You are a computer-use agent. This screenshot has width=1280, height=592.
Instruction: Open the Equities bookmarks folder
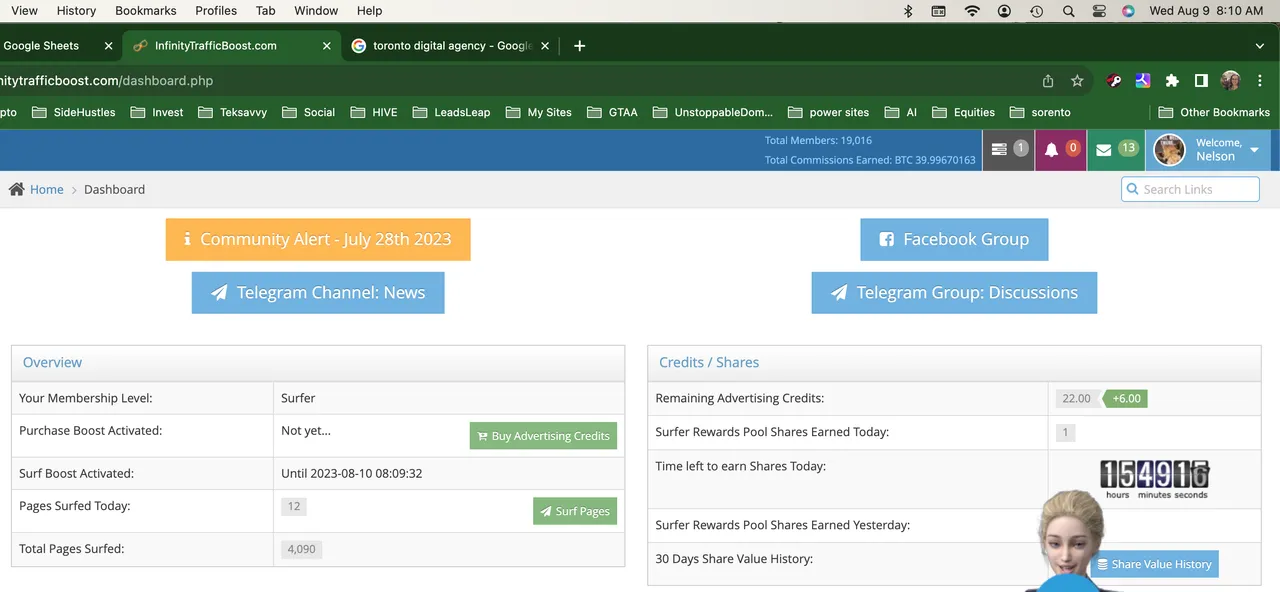point(963,112)
